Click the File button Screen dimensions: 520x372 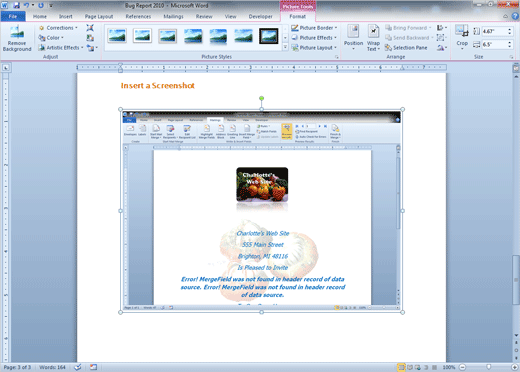click(x=13, y=16)
